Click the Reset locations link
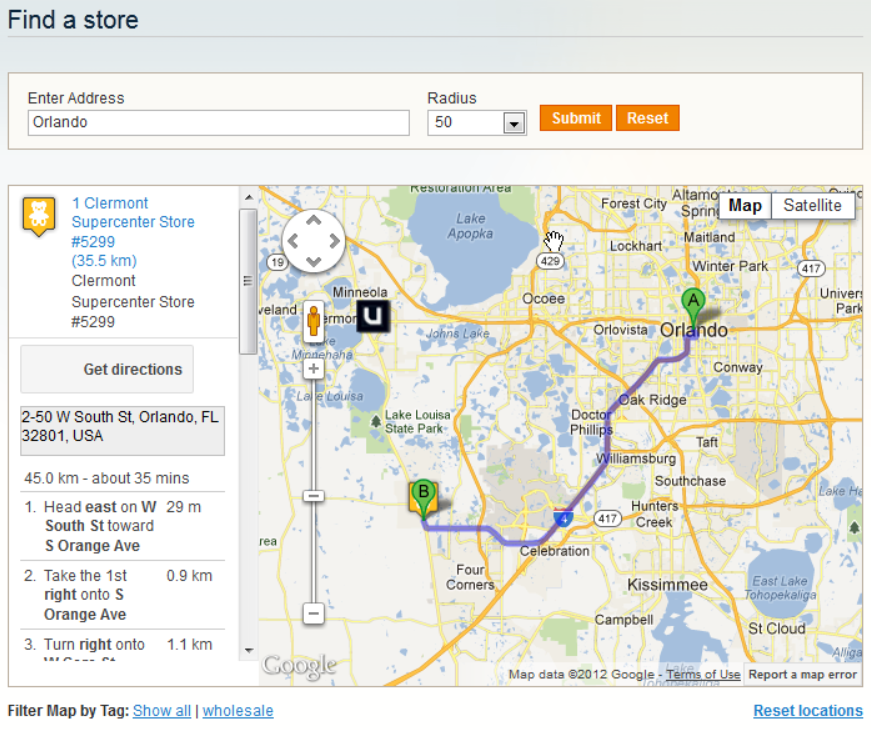Screen dimensions: 871x730 click(808, 711)
